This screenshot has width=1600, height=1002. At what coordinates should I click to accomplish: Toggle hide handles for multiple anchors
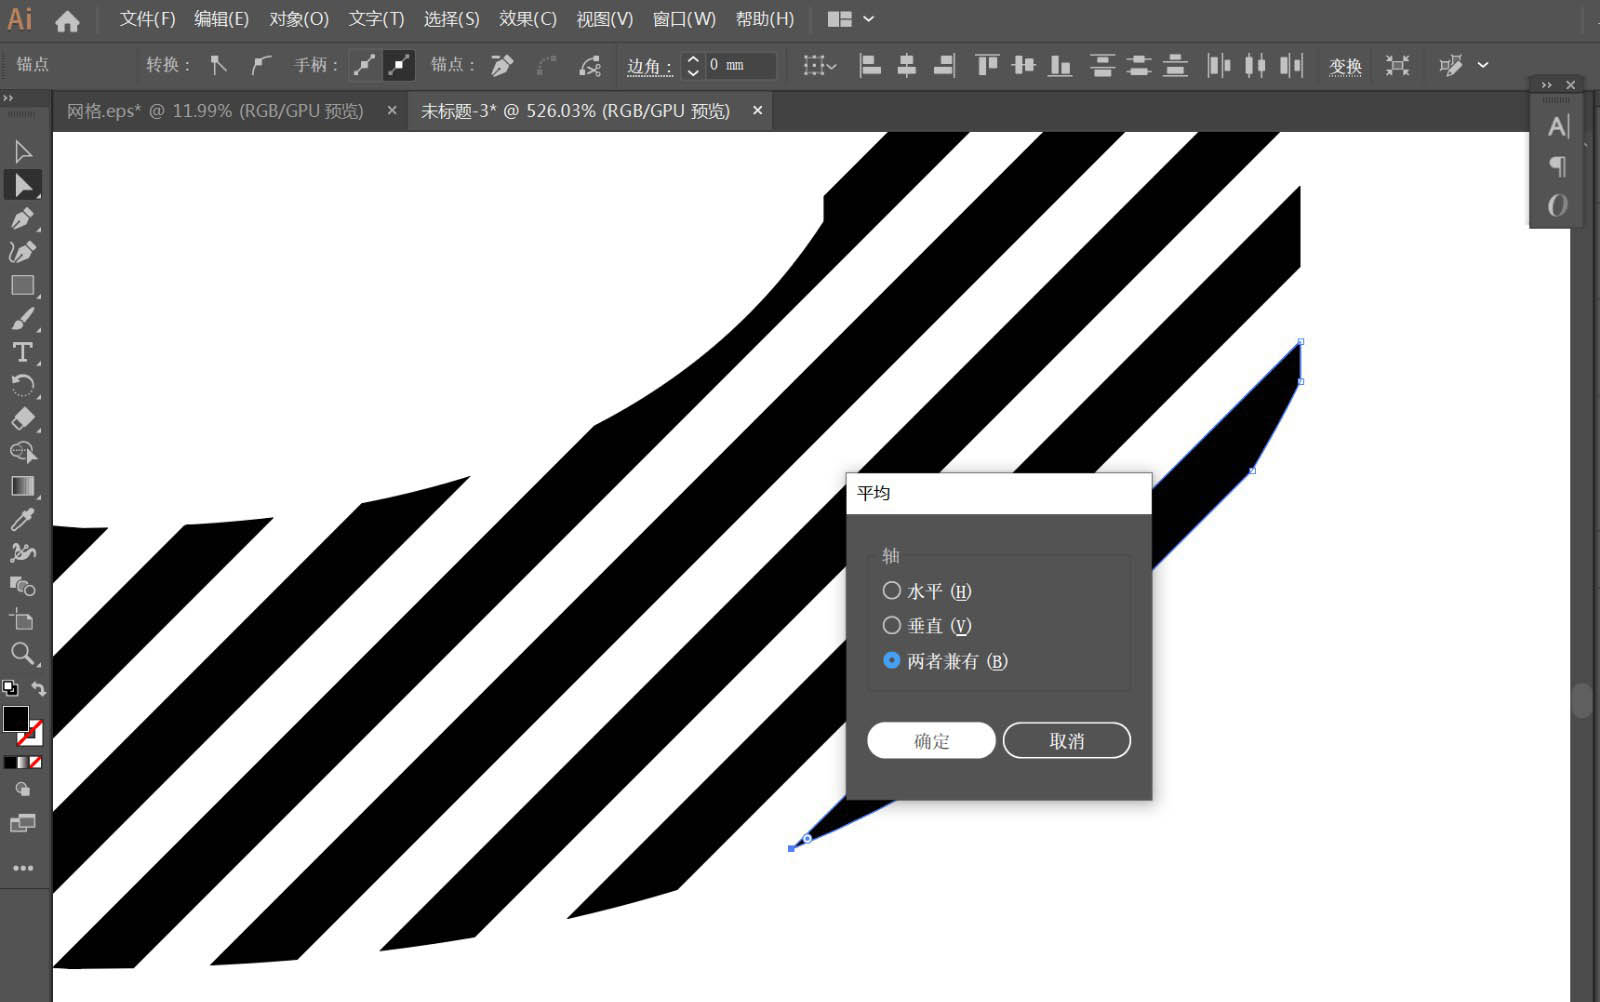tap(399, 66)
